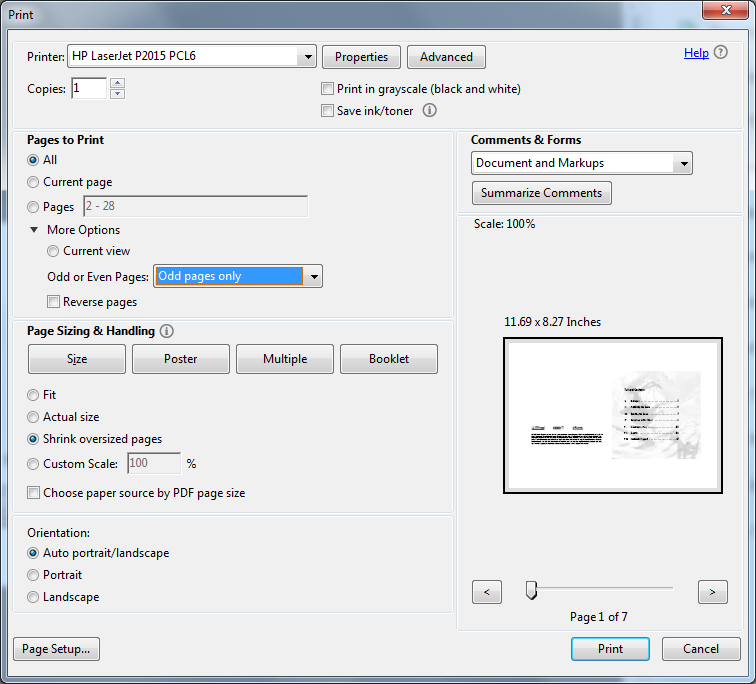Enable Print in grayscale checkbox
This screenshot has height=684, width=756.
tap(327, 89)
